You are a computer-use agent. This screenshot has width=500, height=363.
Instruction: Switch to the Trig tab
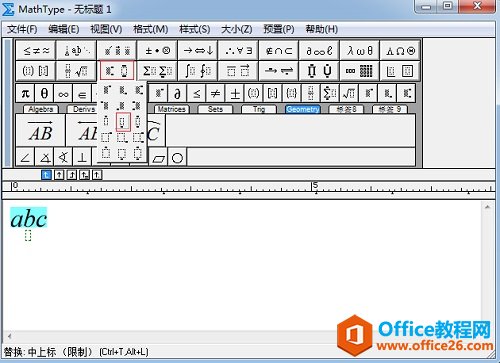[259, 109]
